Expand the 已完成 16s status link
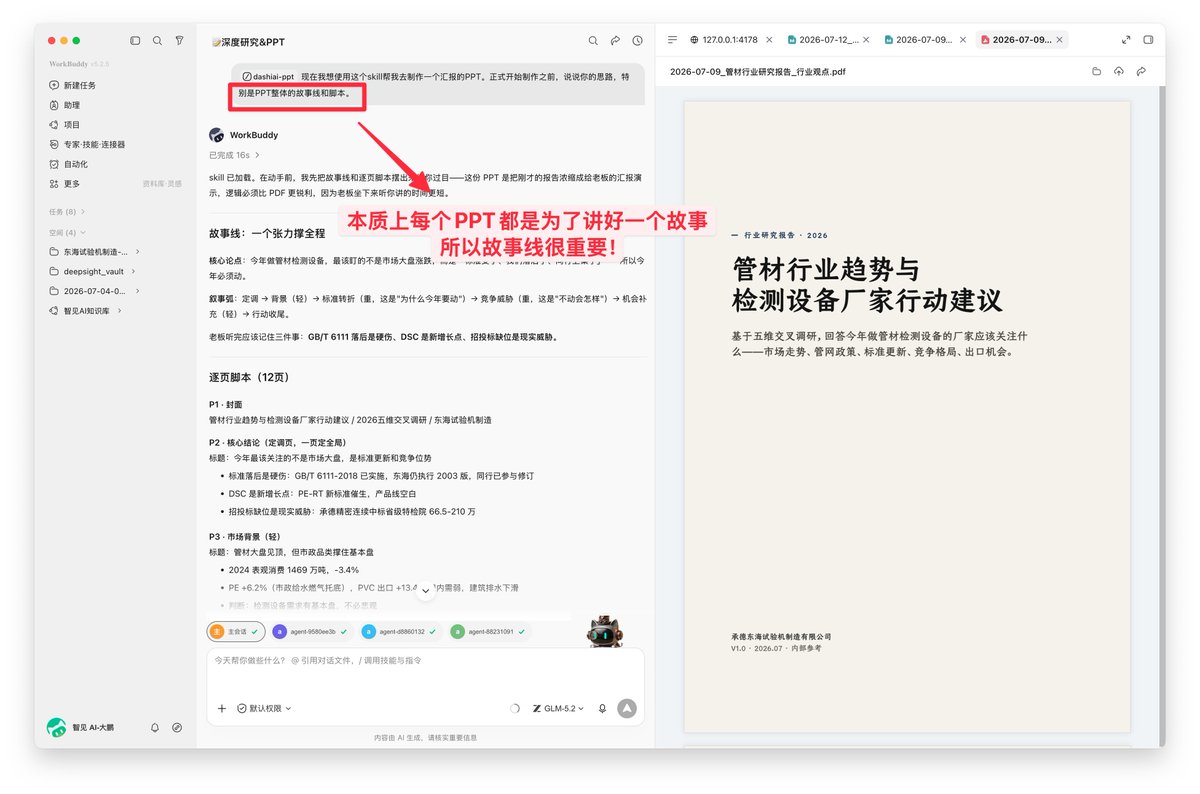Screen dimensions: 1200x794 (234, 155)
